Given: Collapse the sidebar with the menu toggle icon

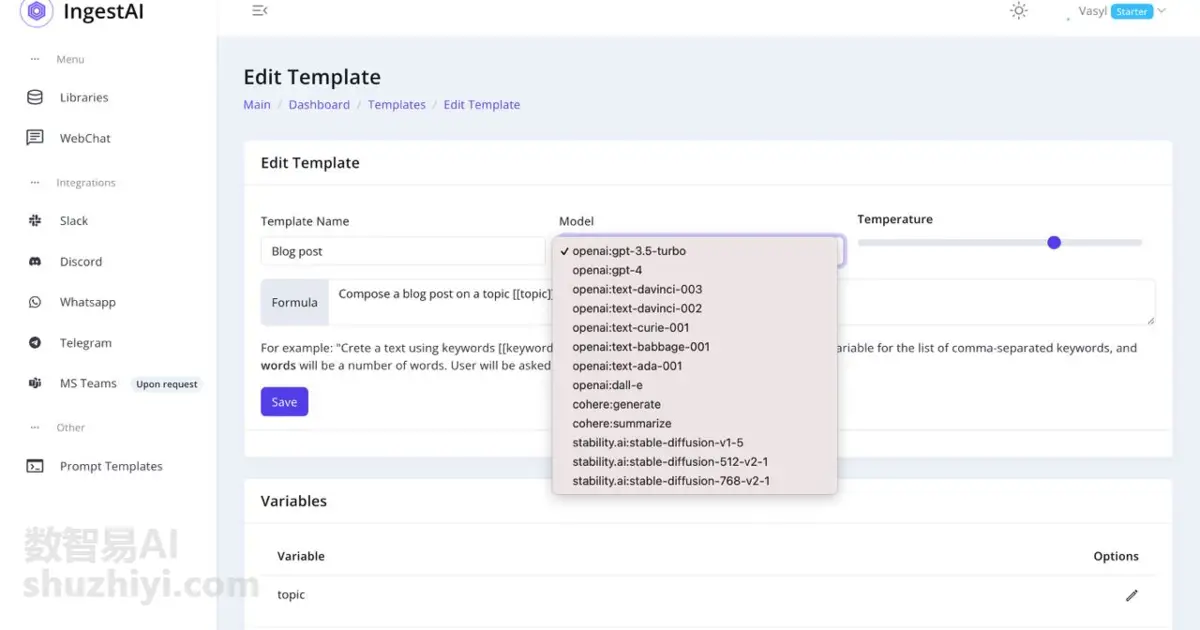Looking at the screenshot, I should (x=260, y=11).
